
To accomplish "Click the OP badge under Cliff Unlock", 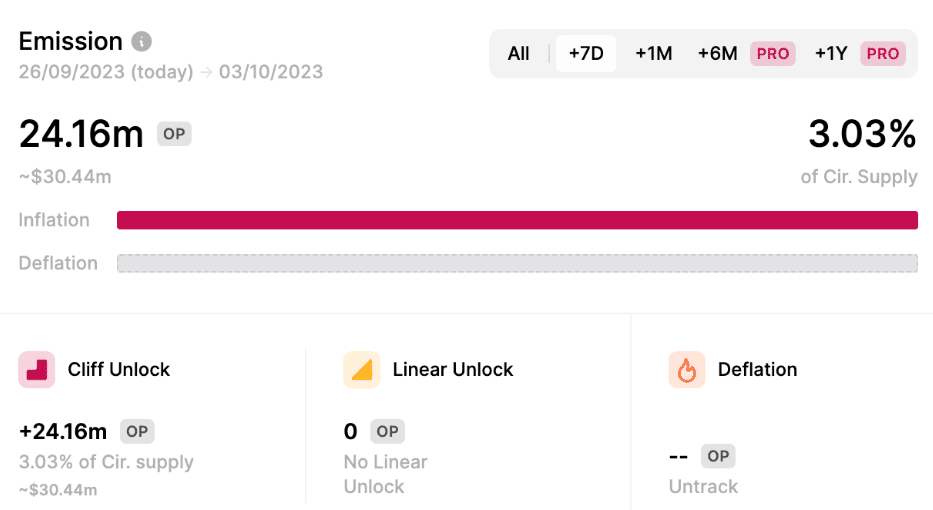I will click(137, 432).
